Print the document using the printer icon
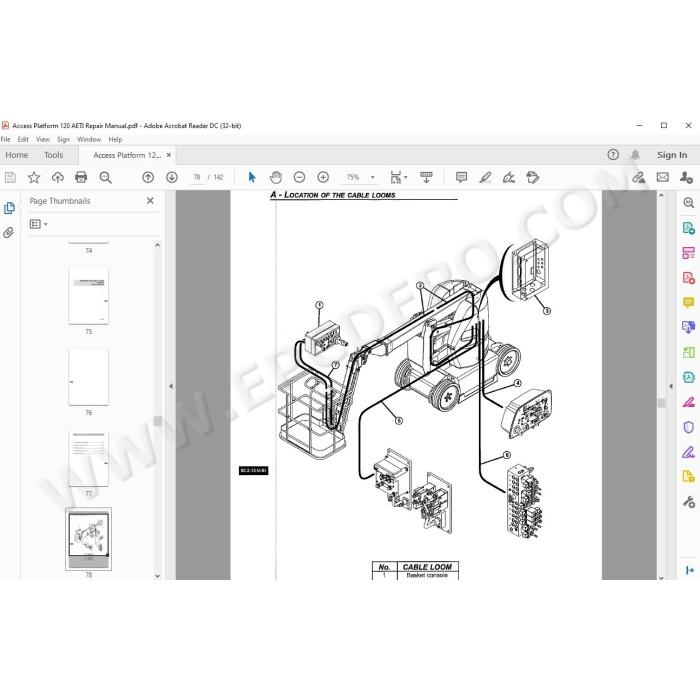Image resolution: width=700 pixels, height=700 pixels. click(81, 177)
